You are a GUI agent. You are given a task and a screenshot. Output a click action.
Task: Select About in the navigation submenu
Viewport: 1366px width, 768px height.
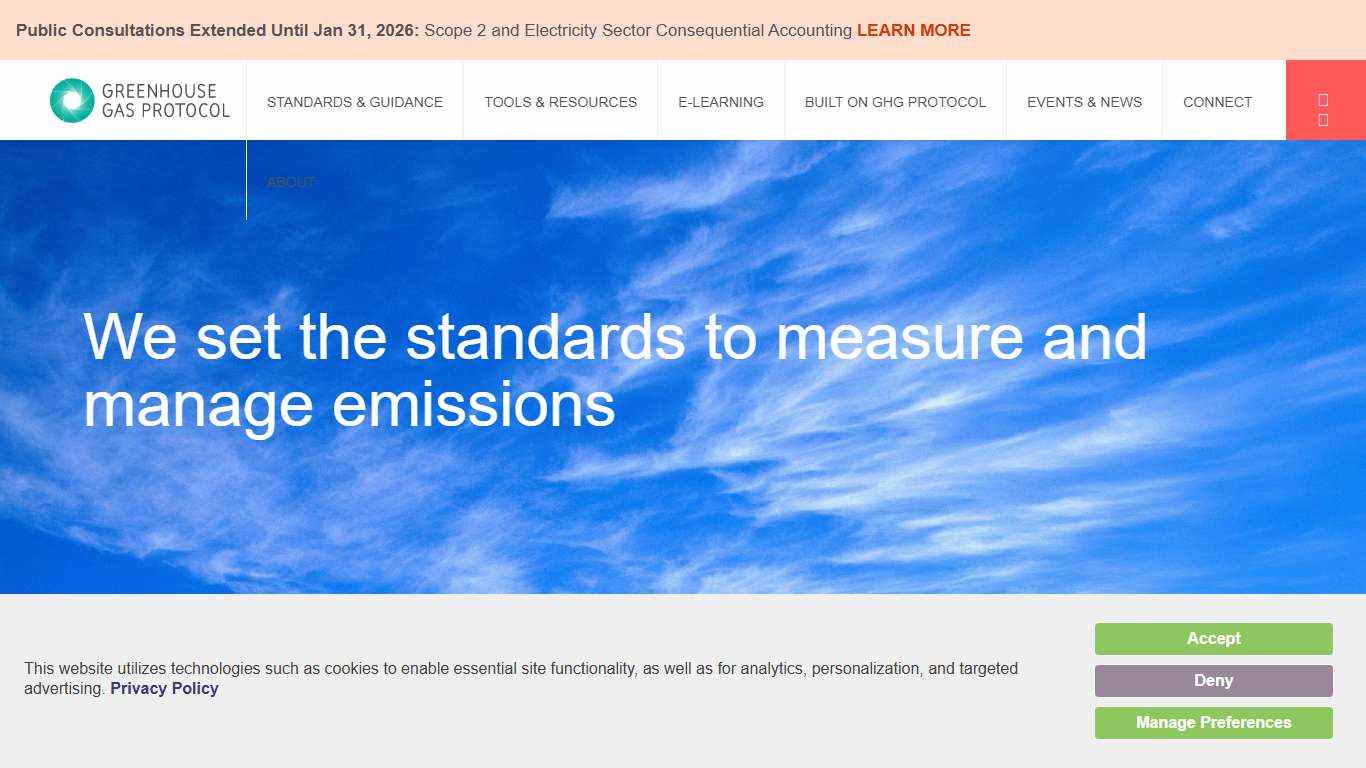pos(291,182)
